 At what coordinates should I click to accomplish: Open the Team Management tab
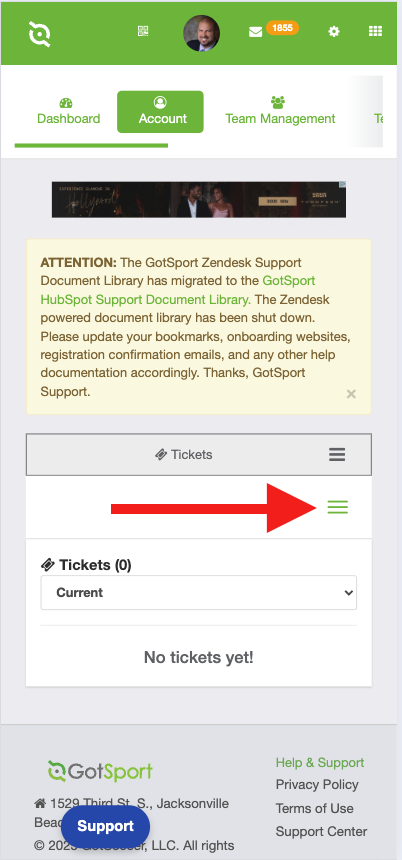(280, 112)
